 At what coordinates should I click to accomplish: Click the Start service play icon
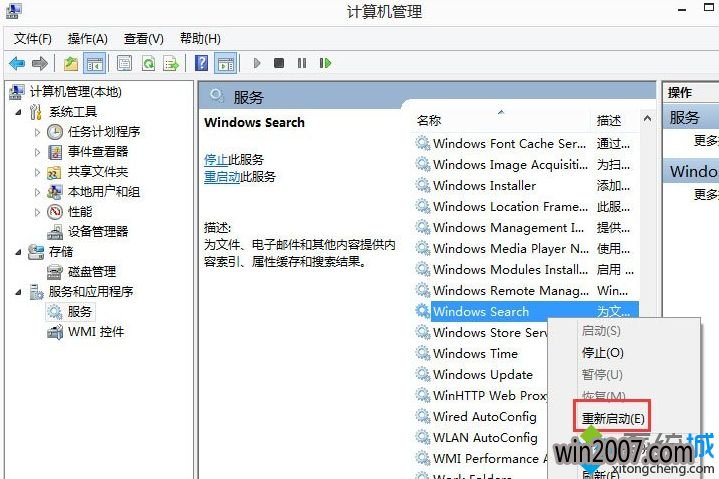(257, 63)
